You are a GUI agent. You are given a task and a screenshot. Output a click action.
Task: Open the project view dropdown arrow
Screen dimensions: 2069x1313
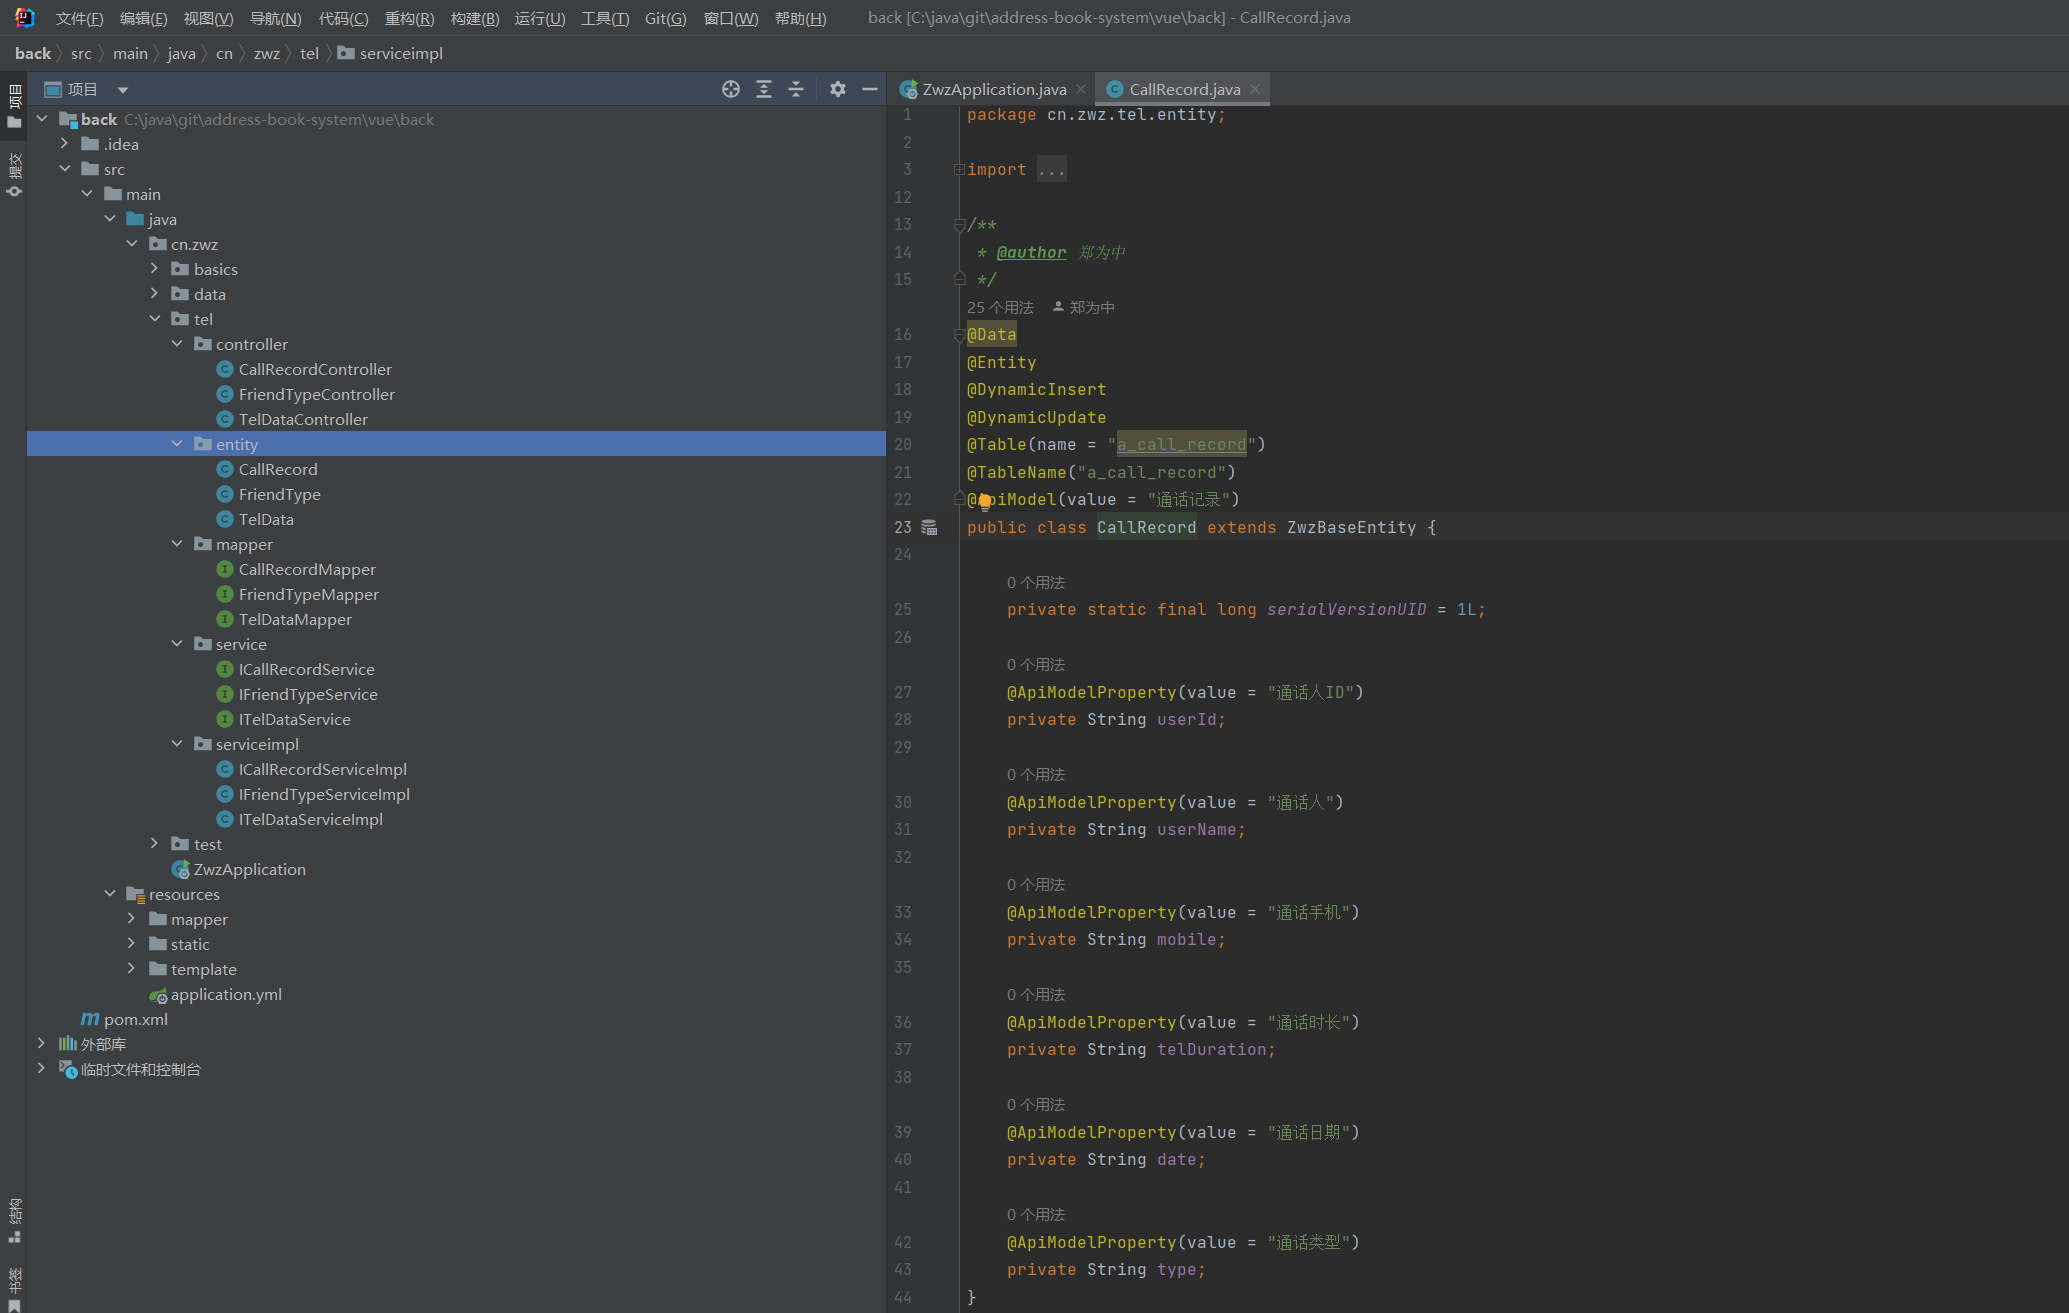click(123, 90)
